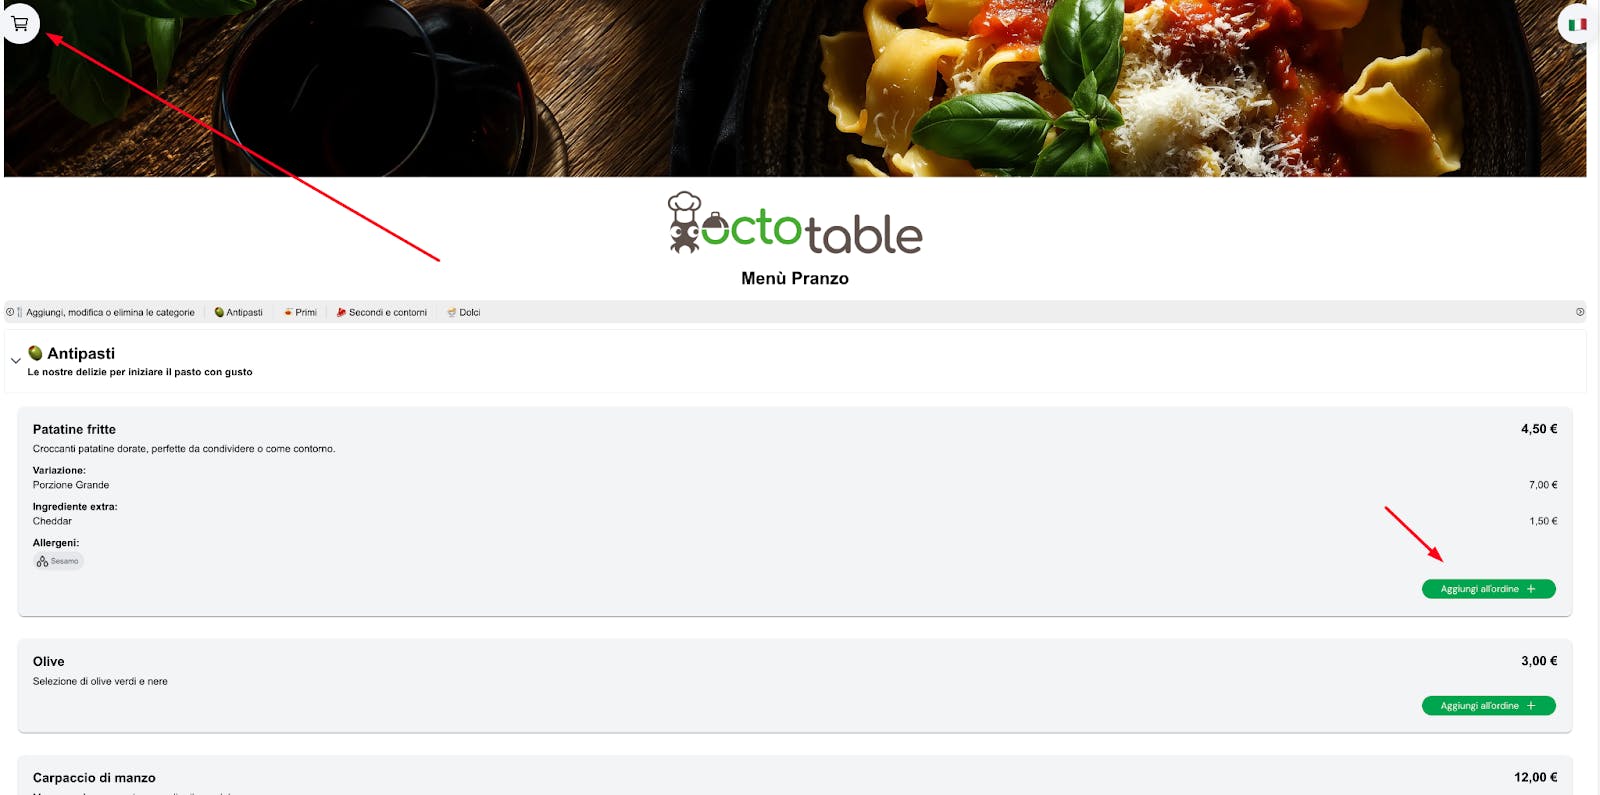Open the shopping cart icon
Screen dimensions: 1600x795
click(x=20, y=23)
